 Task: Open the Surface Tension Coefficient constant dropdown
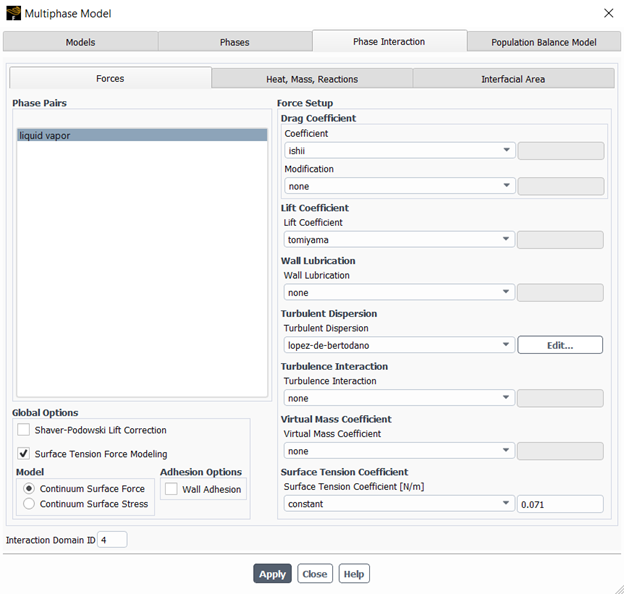point(399,504)
